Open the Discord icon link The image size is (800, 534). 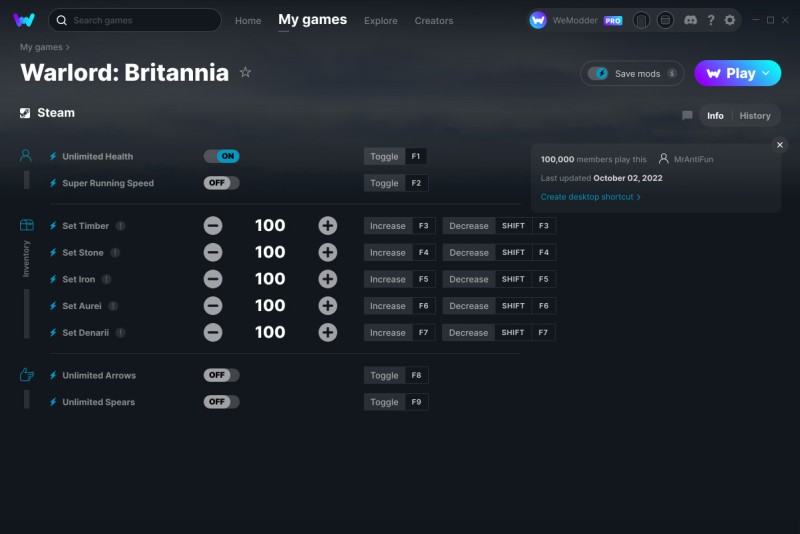690,20
